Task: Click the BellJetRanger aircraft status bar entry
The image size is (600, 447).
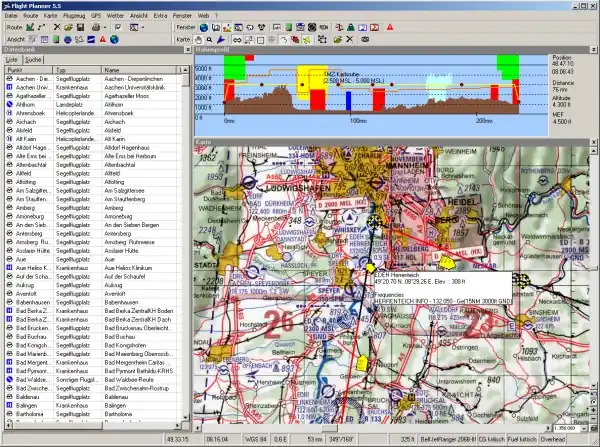Action: point(447,439)
